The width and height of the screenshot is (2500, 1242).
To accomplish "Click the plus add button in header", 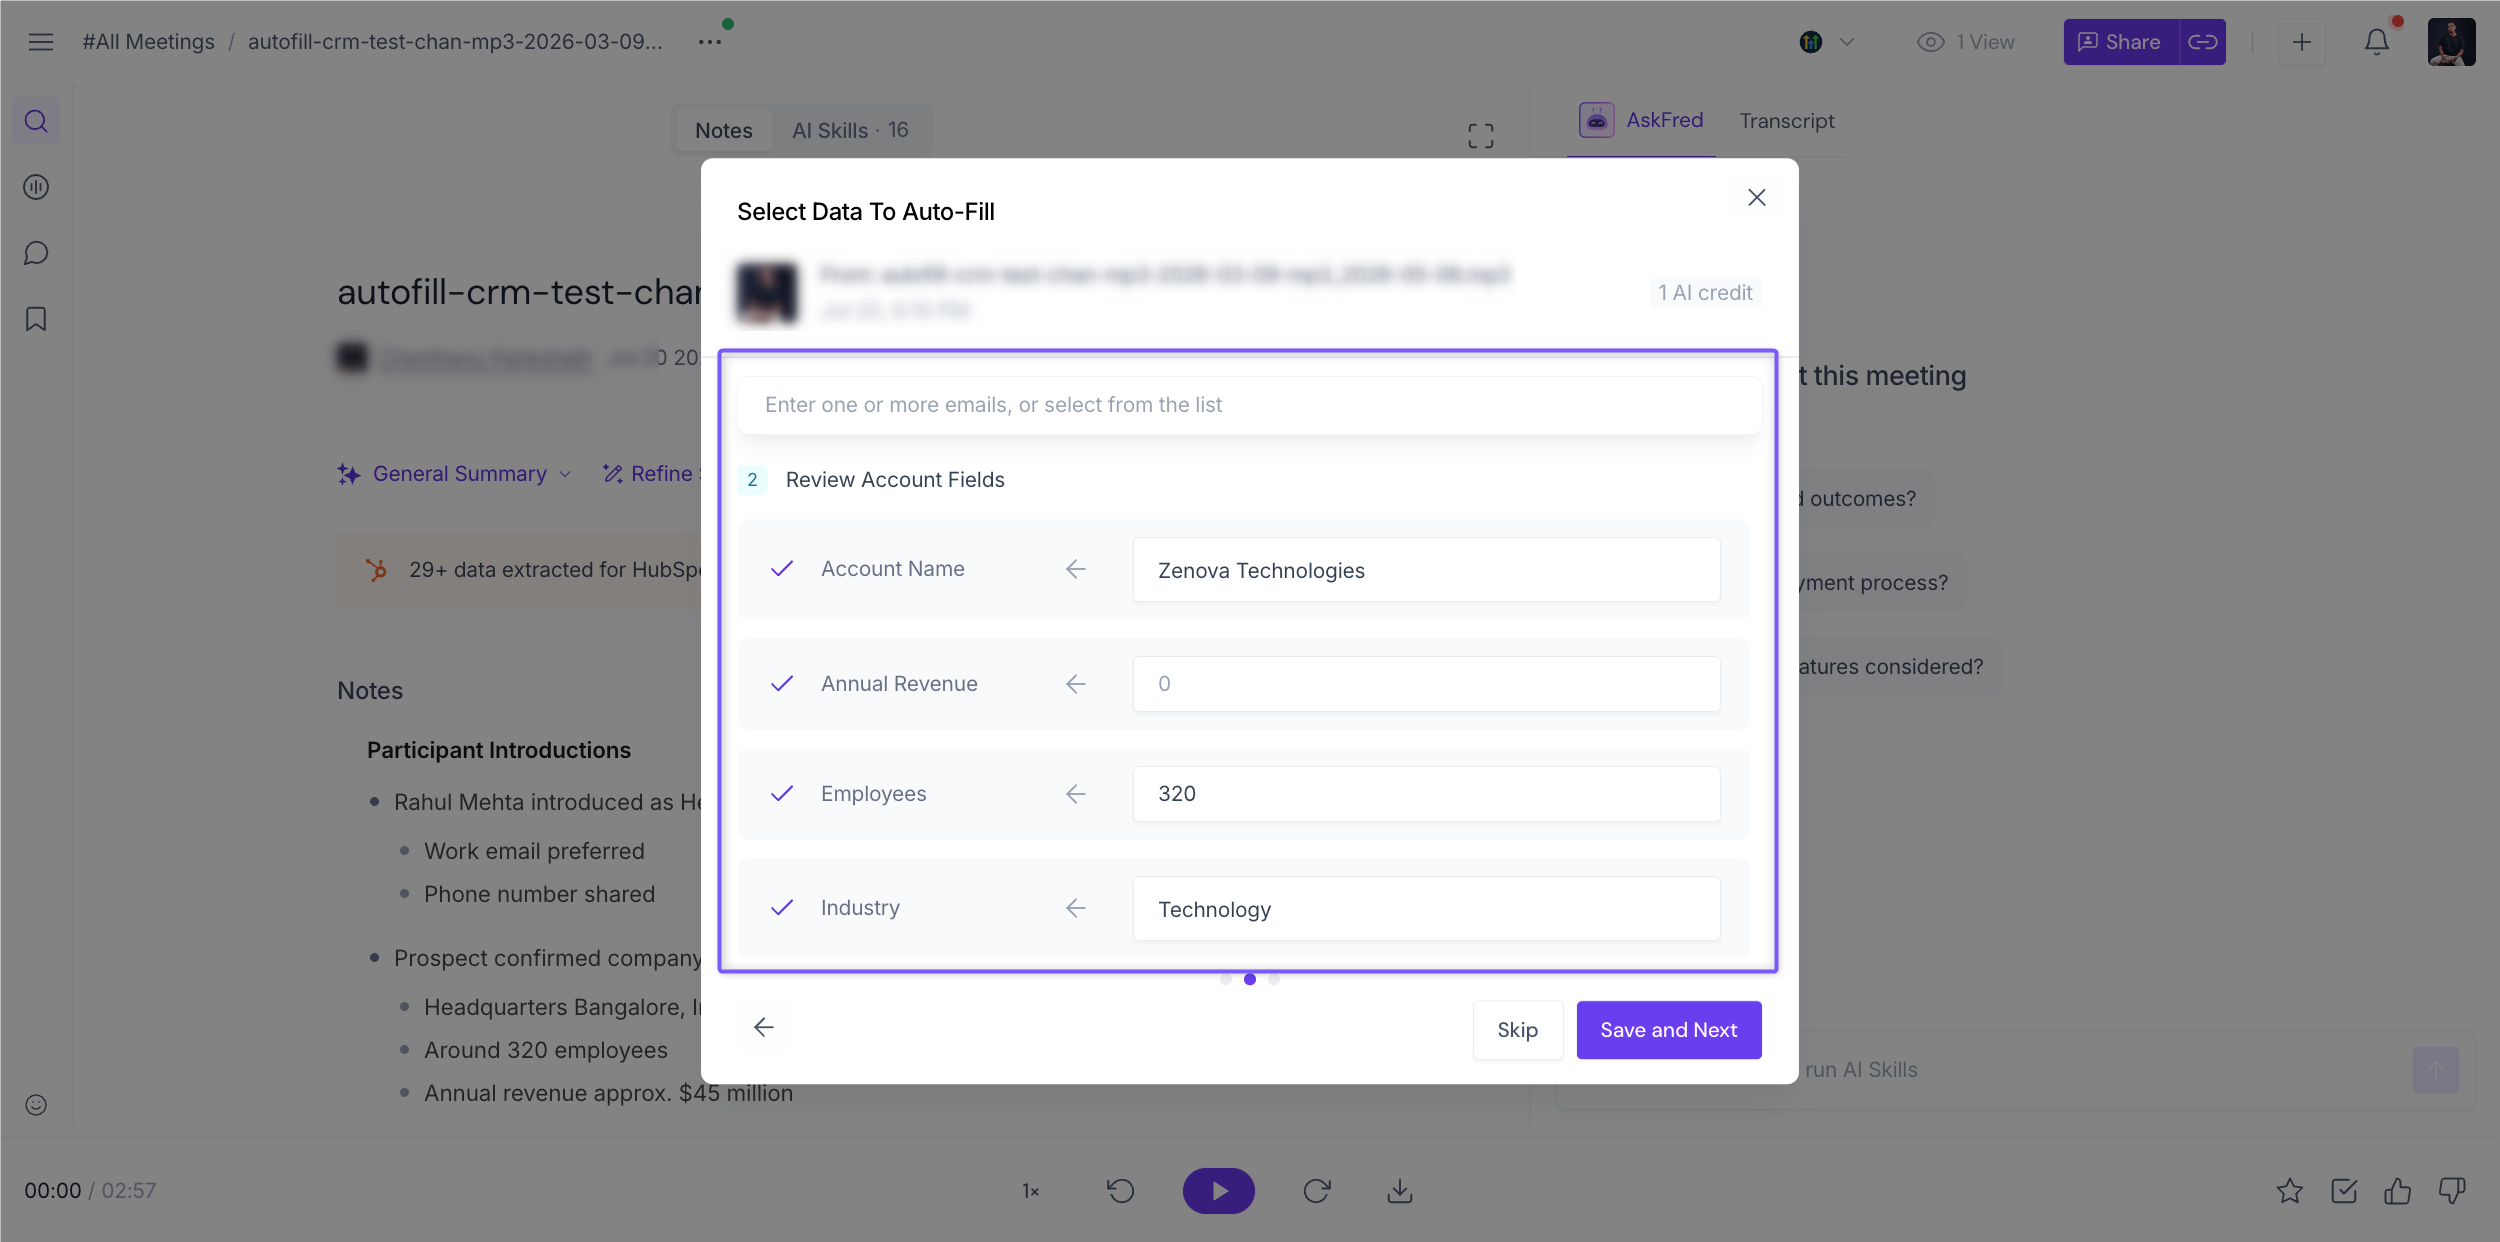I will pyautogui.click(x=2302, y=42).
